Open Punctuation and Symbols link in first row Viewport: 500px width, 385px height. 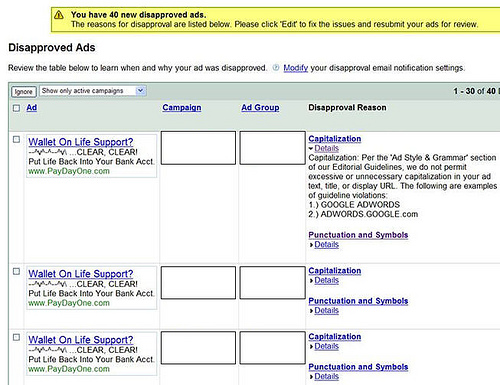tap(358, 235)
